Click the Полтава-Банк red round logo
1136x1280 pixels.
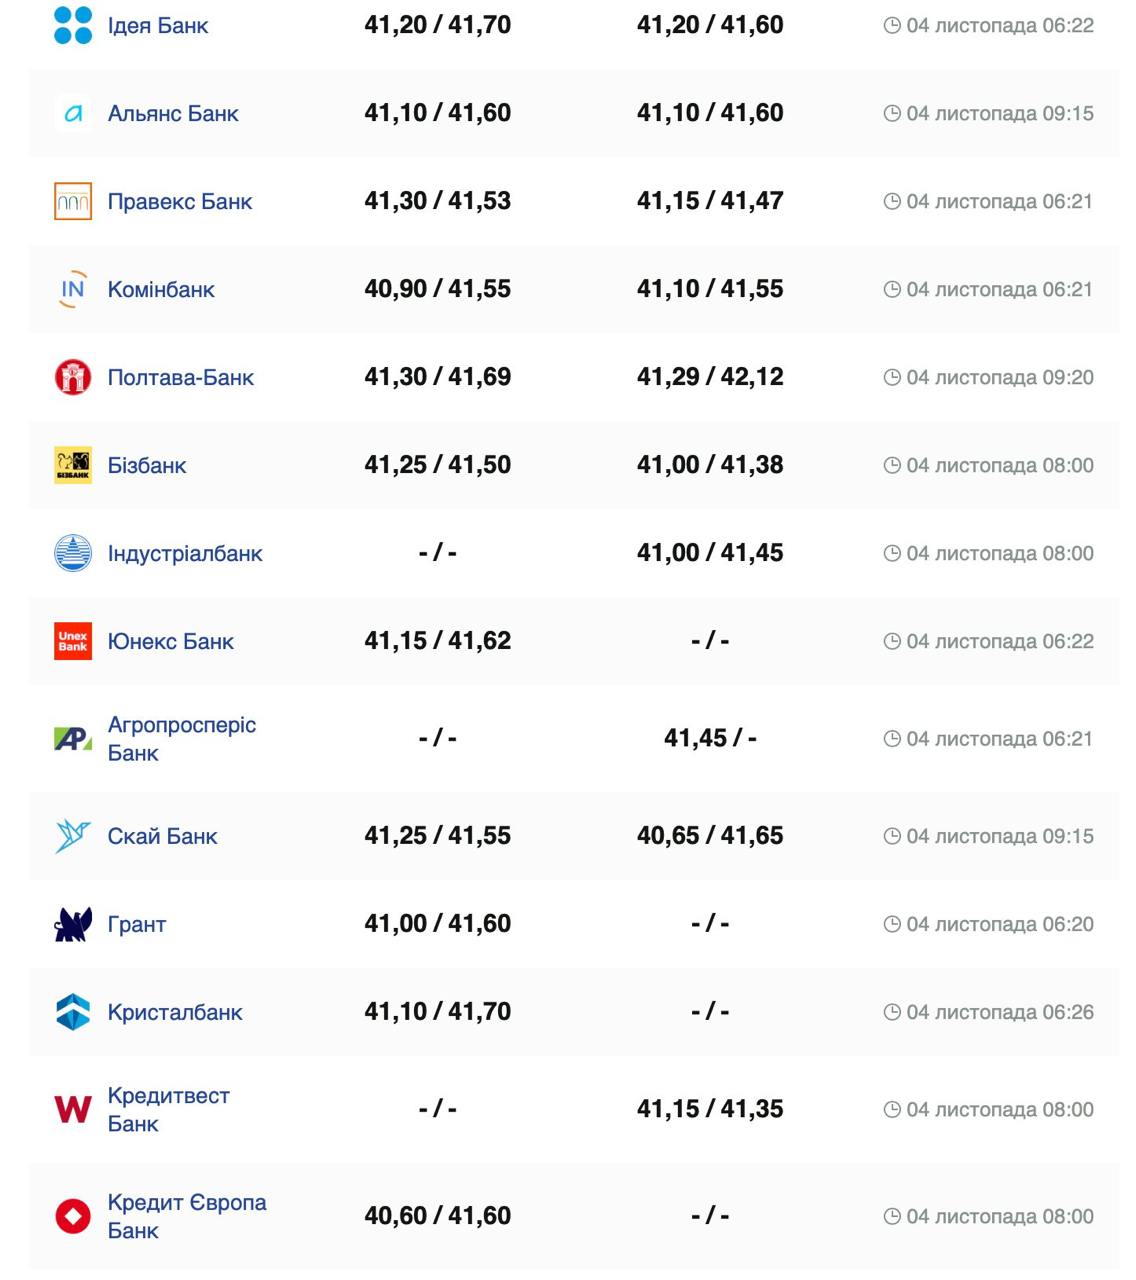tap(73, 377)
